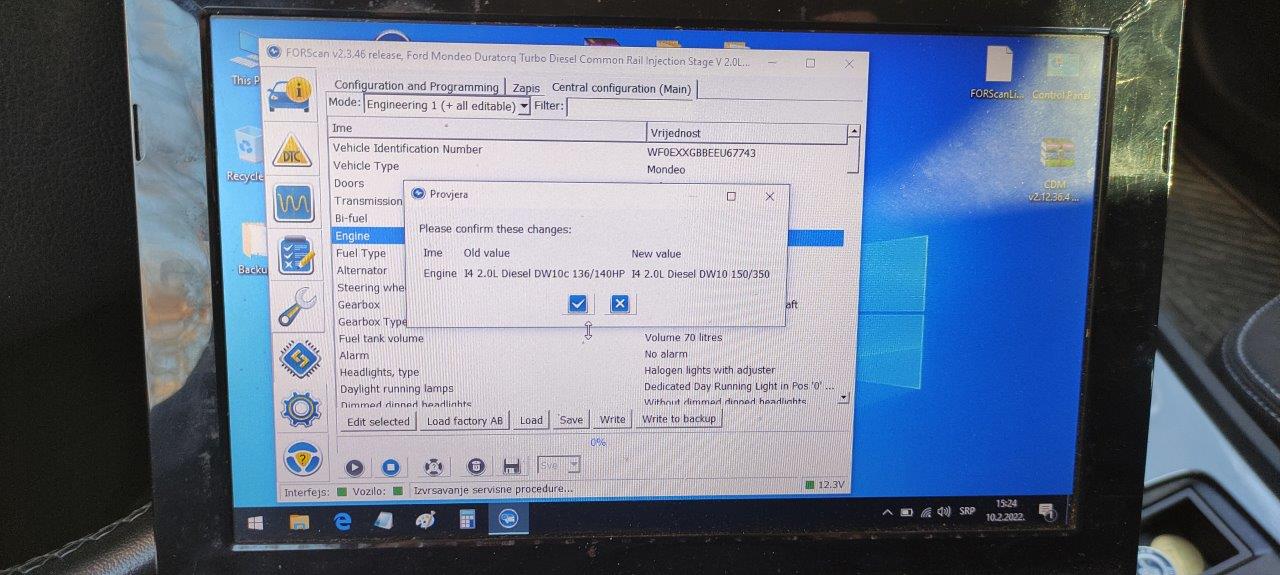Viewport: 1280px width, 575px height.
Task: Click the Load factory AB button
Action: (465, 421)
